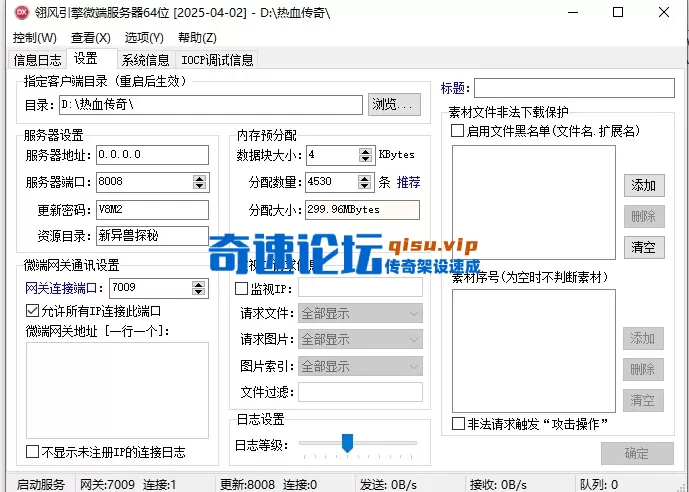Click the 监视IP address field
Screen dimensions: 689x492
[360, 288]
